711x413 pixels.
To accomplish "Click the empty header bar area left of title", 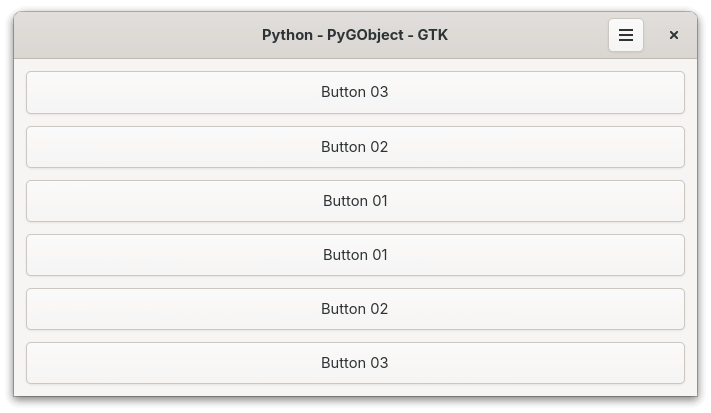I will [x=130, y=35].
